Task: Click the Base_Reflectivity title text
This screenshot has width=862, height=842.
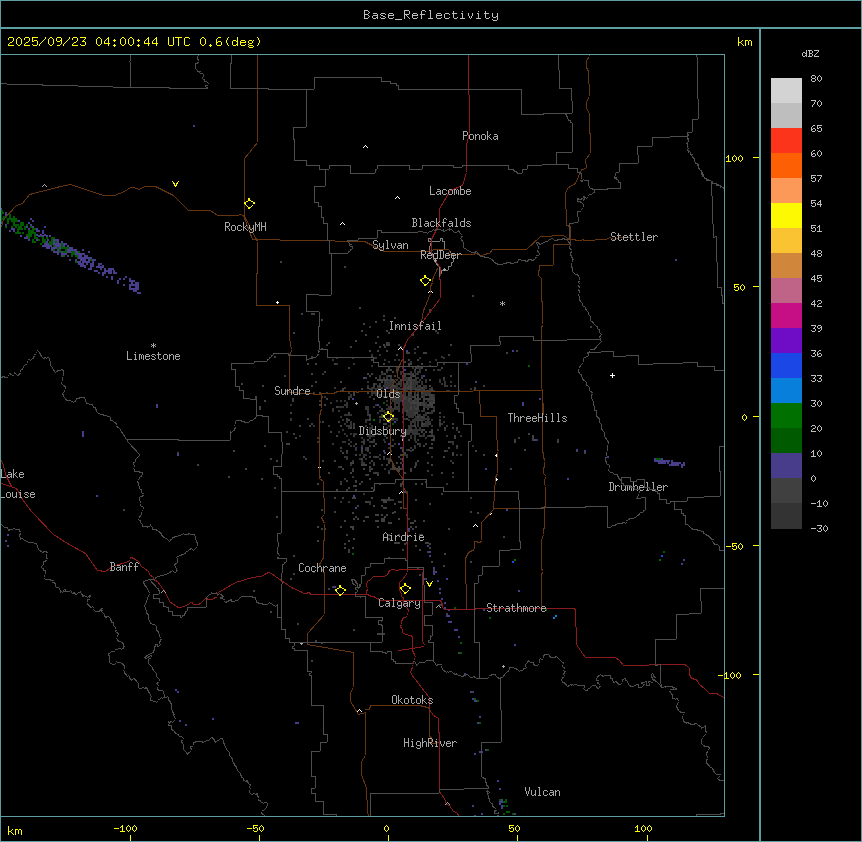Action: point(430,15)
